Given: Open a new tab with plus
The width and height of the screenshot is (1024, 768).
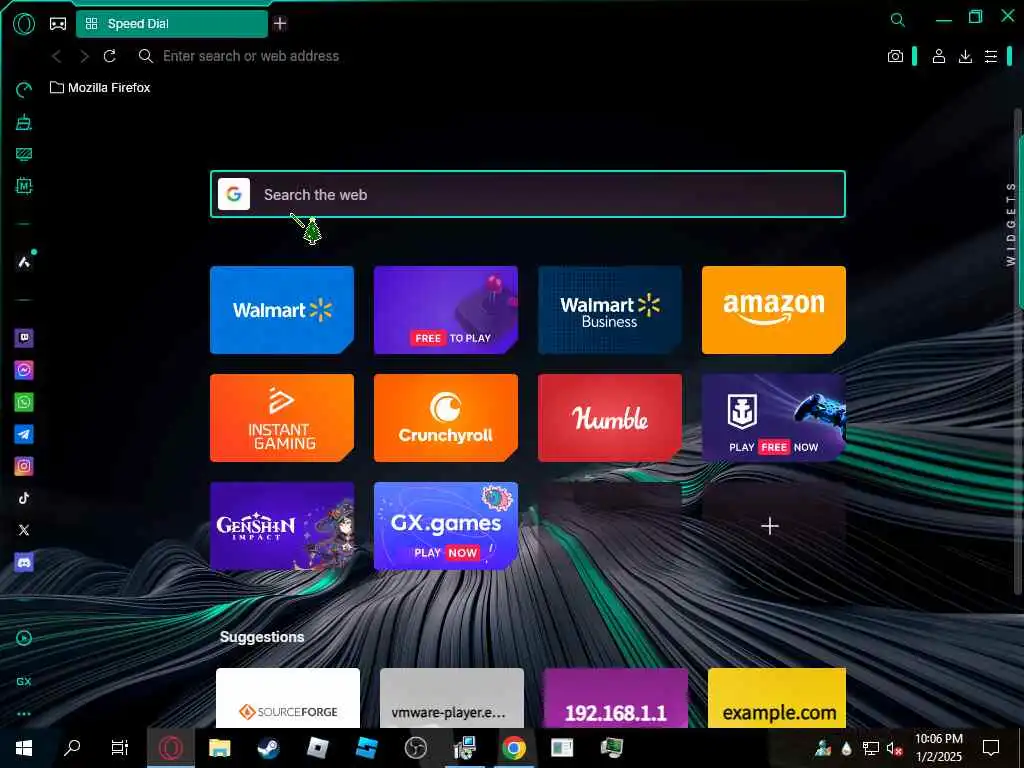Looking at the screenshot, I should pyautogui.click(x=280, y=24).
